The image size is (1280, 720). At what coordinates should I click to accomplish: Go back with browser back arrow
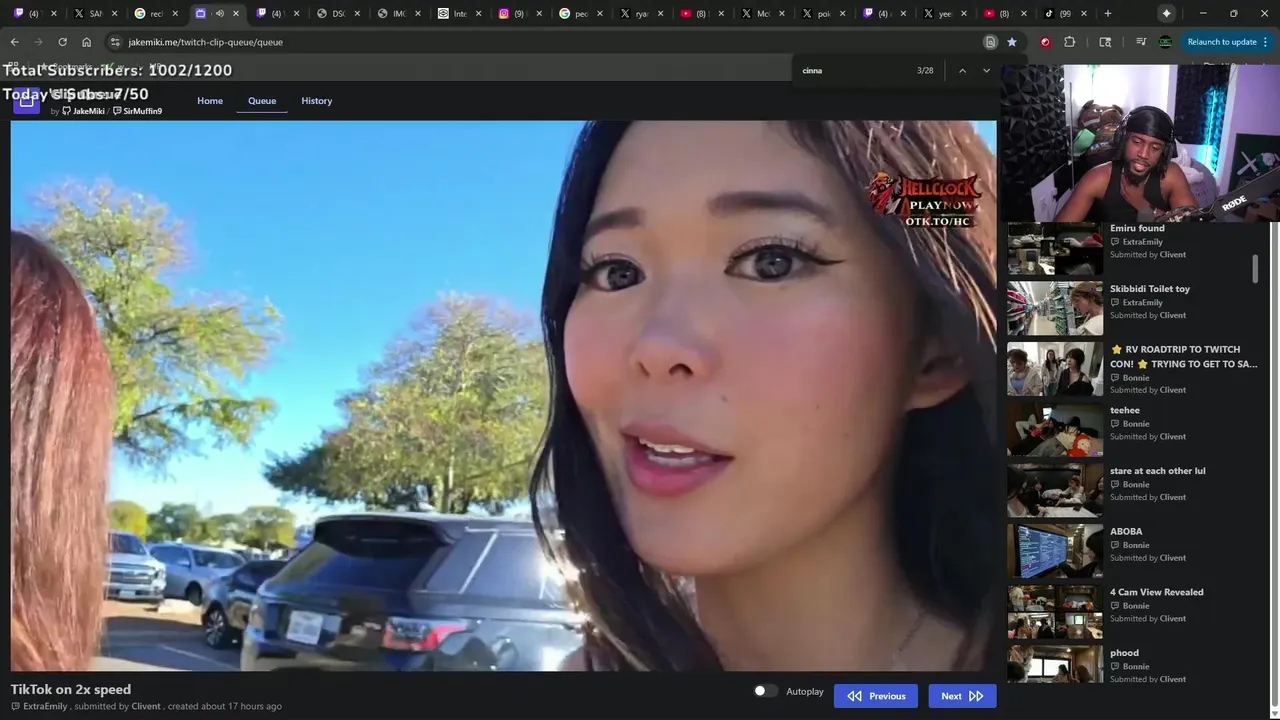click(x=14, y=42)
